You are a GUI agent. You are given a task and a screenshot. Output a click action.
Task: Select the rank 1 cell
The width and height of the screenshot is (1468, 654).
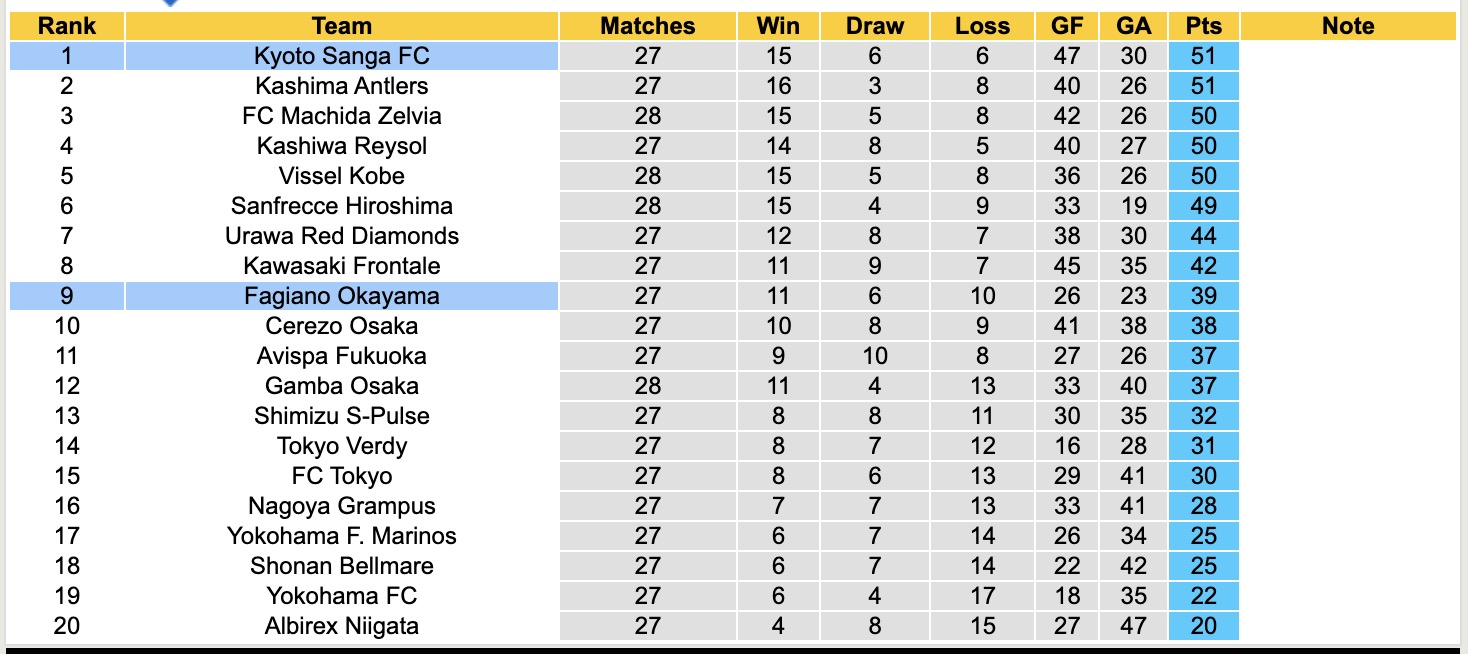67,56
